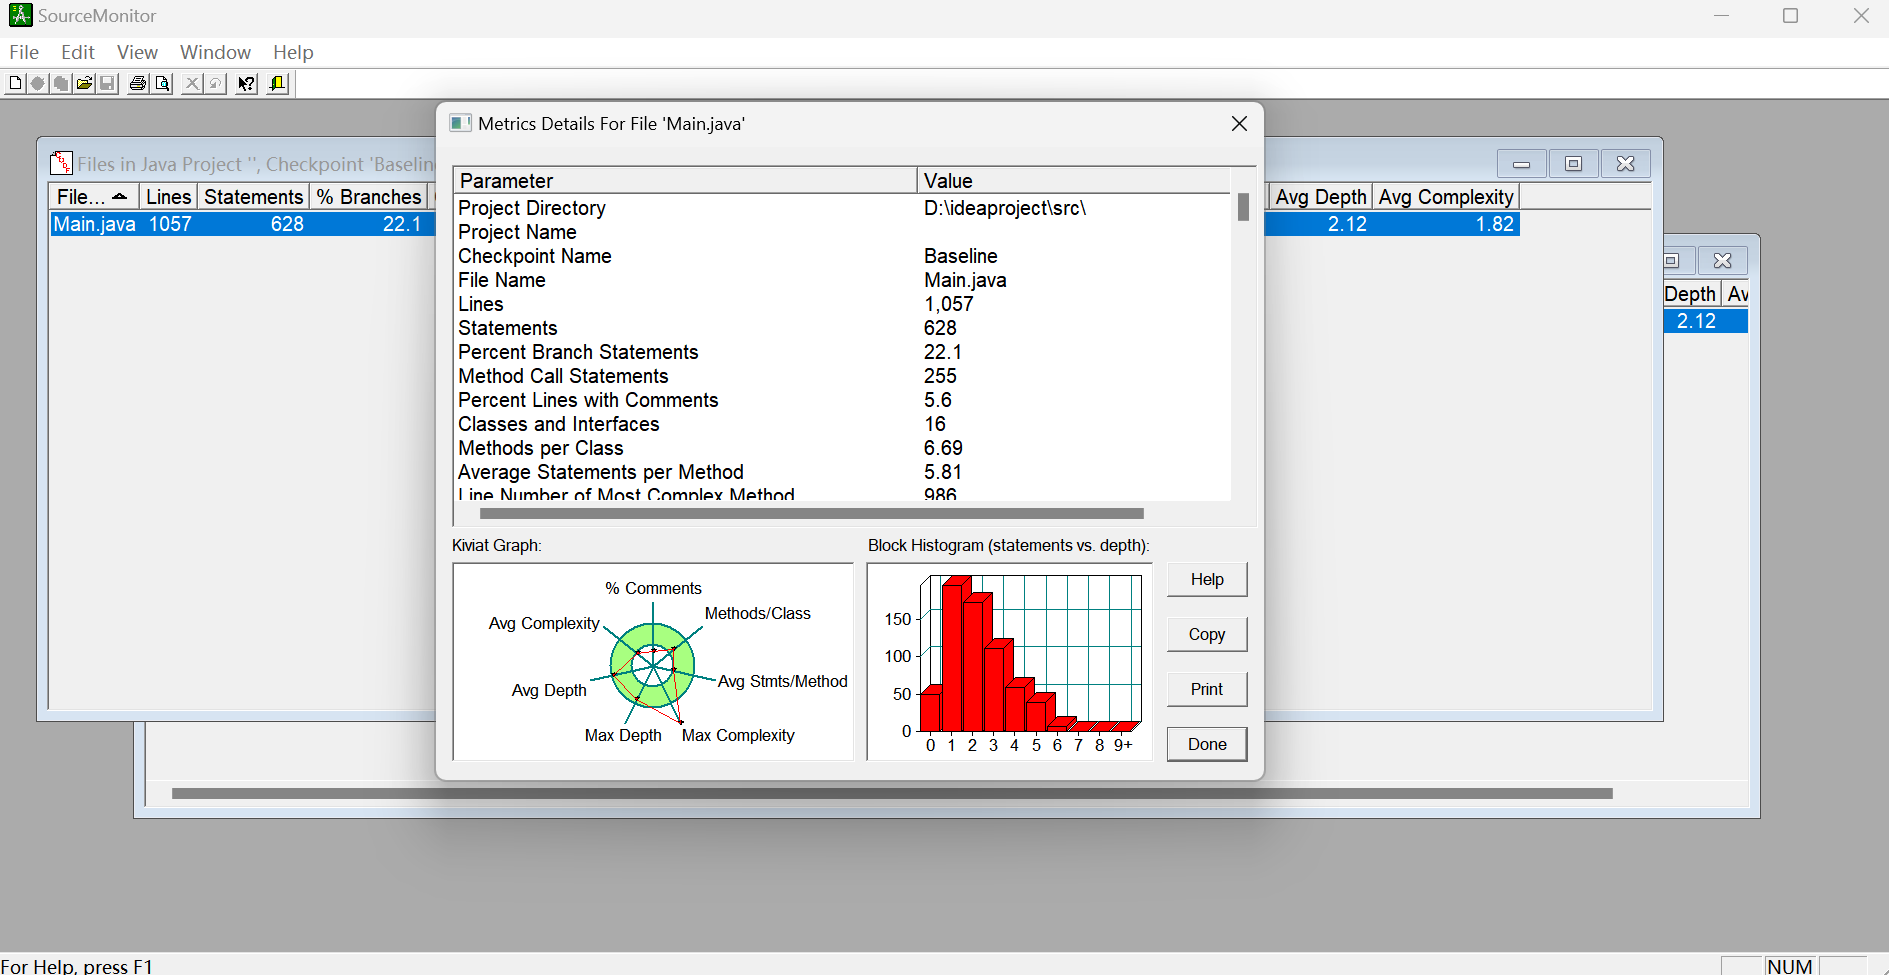Click the Delete X toolbar icon
Screen dimensions: 1889x975
coord(192,84)
